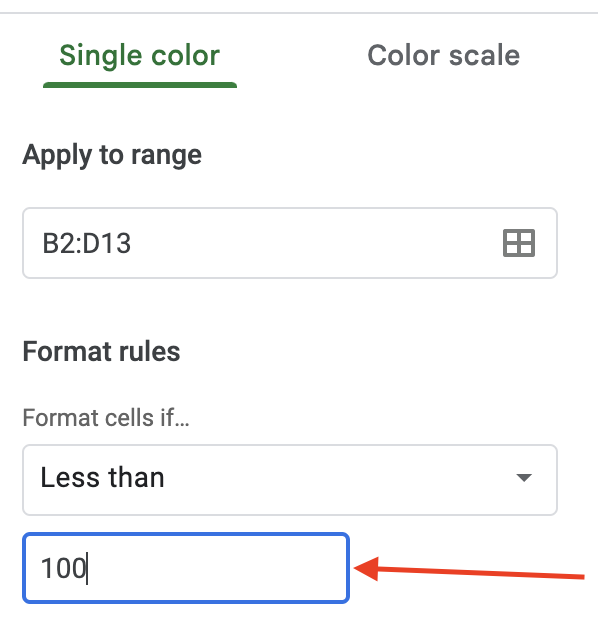The width and height of the screenshot is (598, 644).
Task: Open range picker with the table grid icon
Action: tap(519, 243)
